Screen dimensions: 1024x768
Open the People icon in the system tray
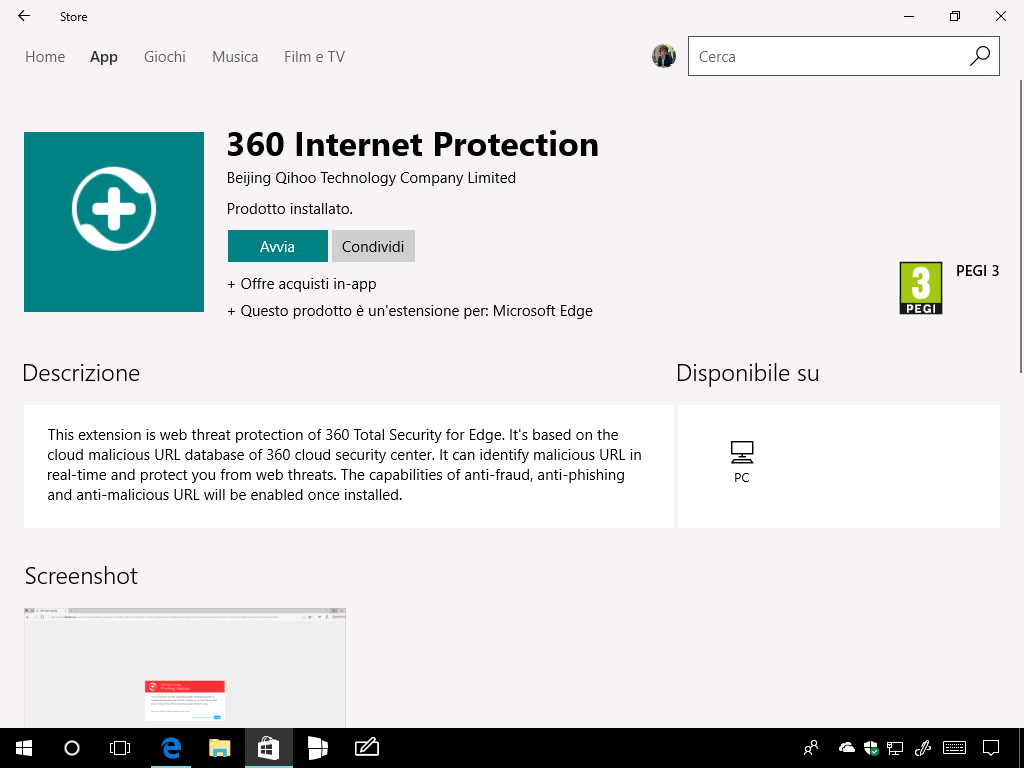811,748
